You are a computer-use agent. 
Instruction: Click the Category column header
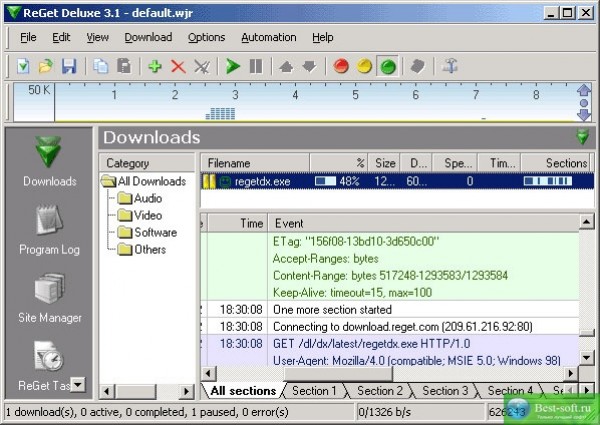click(147, 163)
